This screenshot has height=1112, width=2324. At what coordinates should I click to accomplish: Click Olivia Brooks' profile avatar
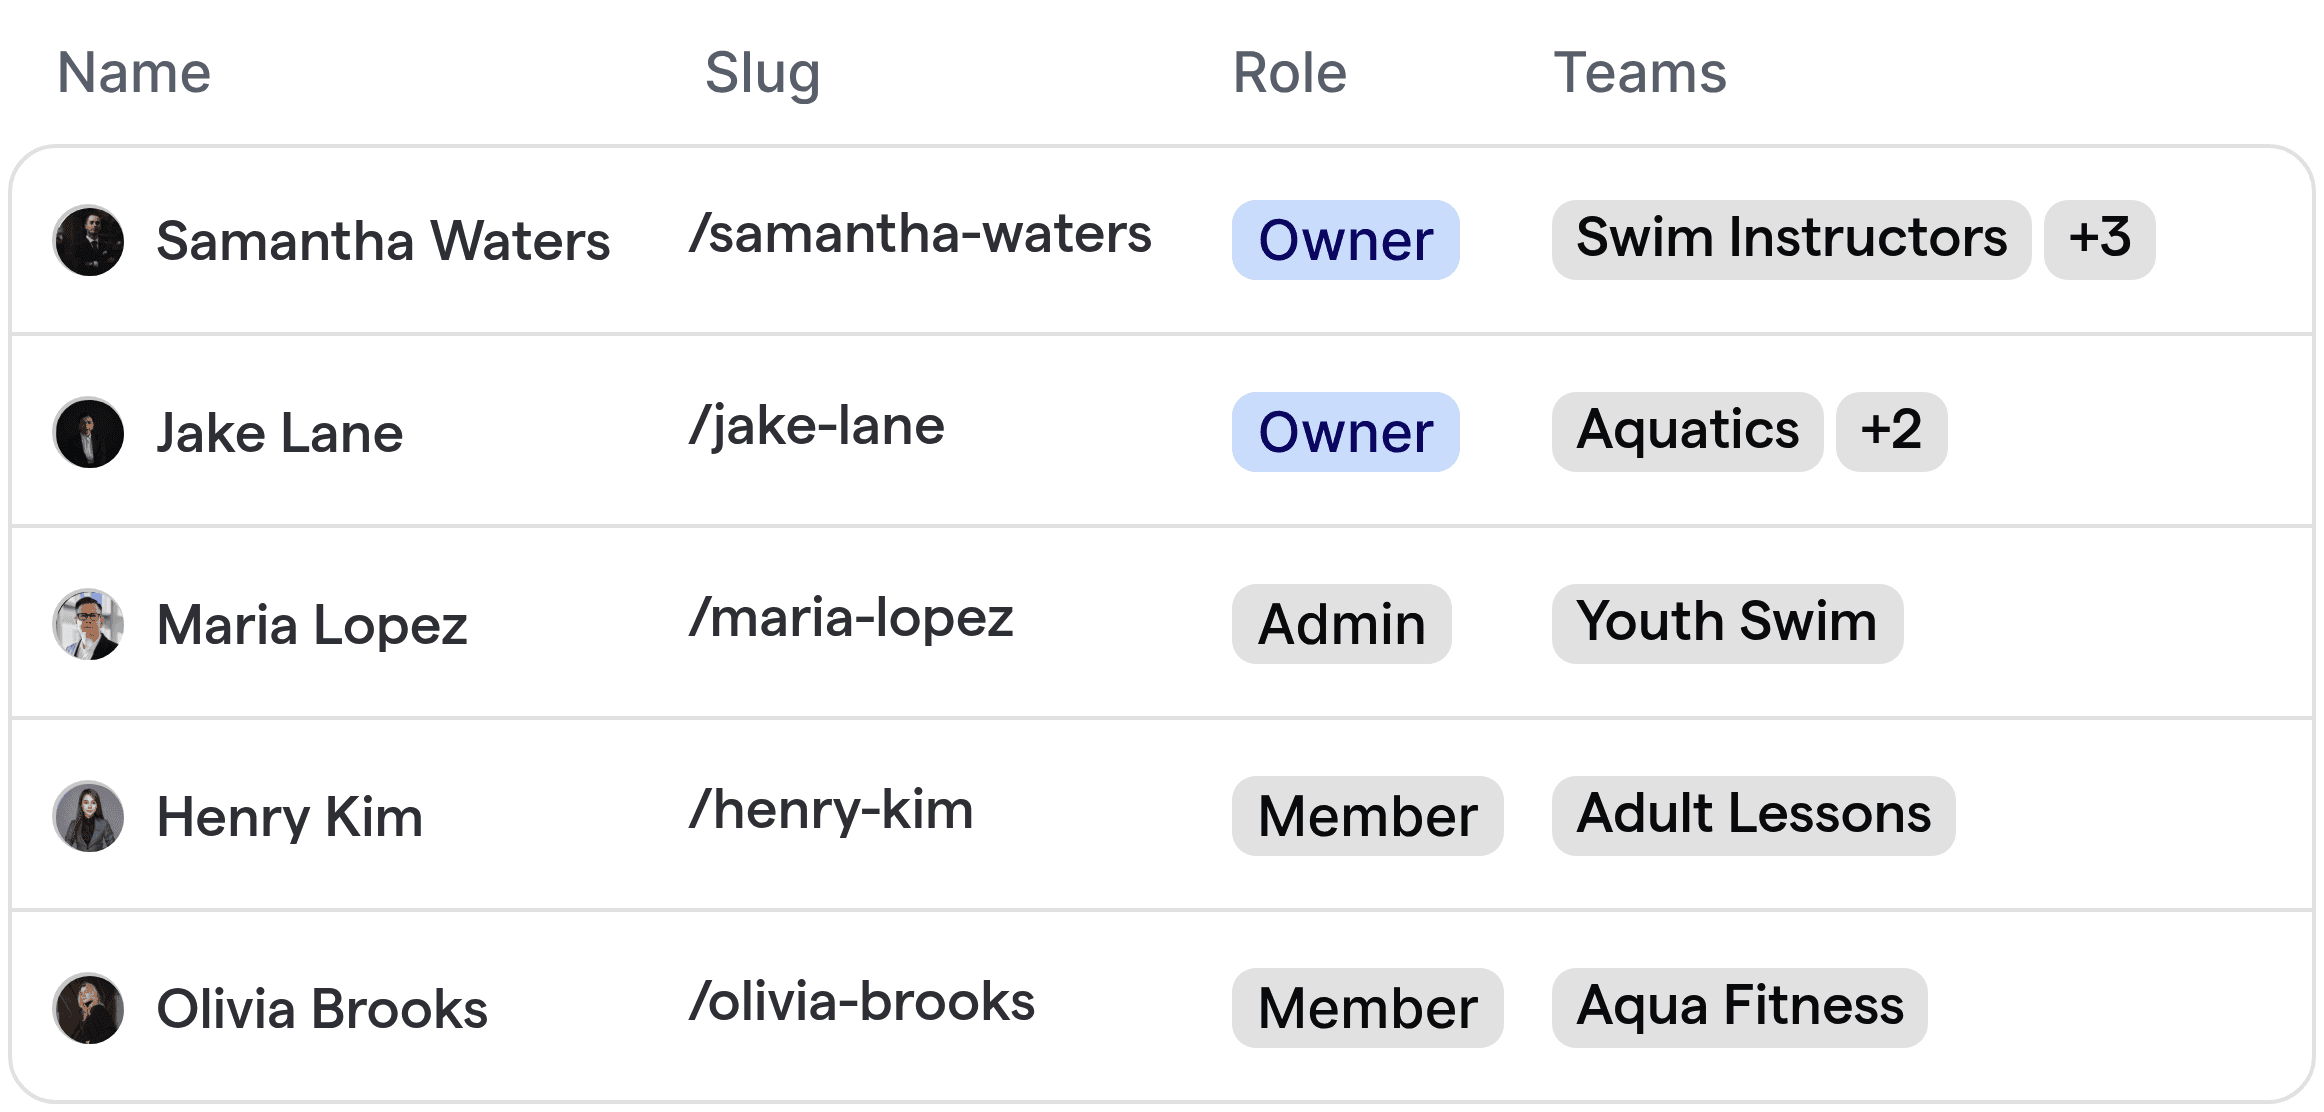[x=88, y=1008]
